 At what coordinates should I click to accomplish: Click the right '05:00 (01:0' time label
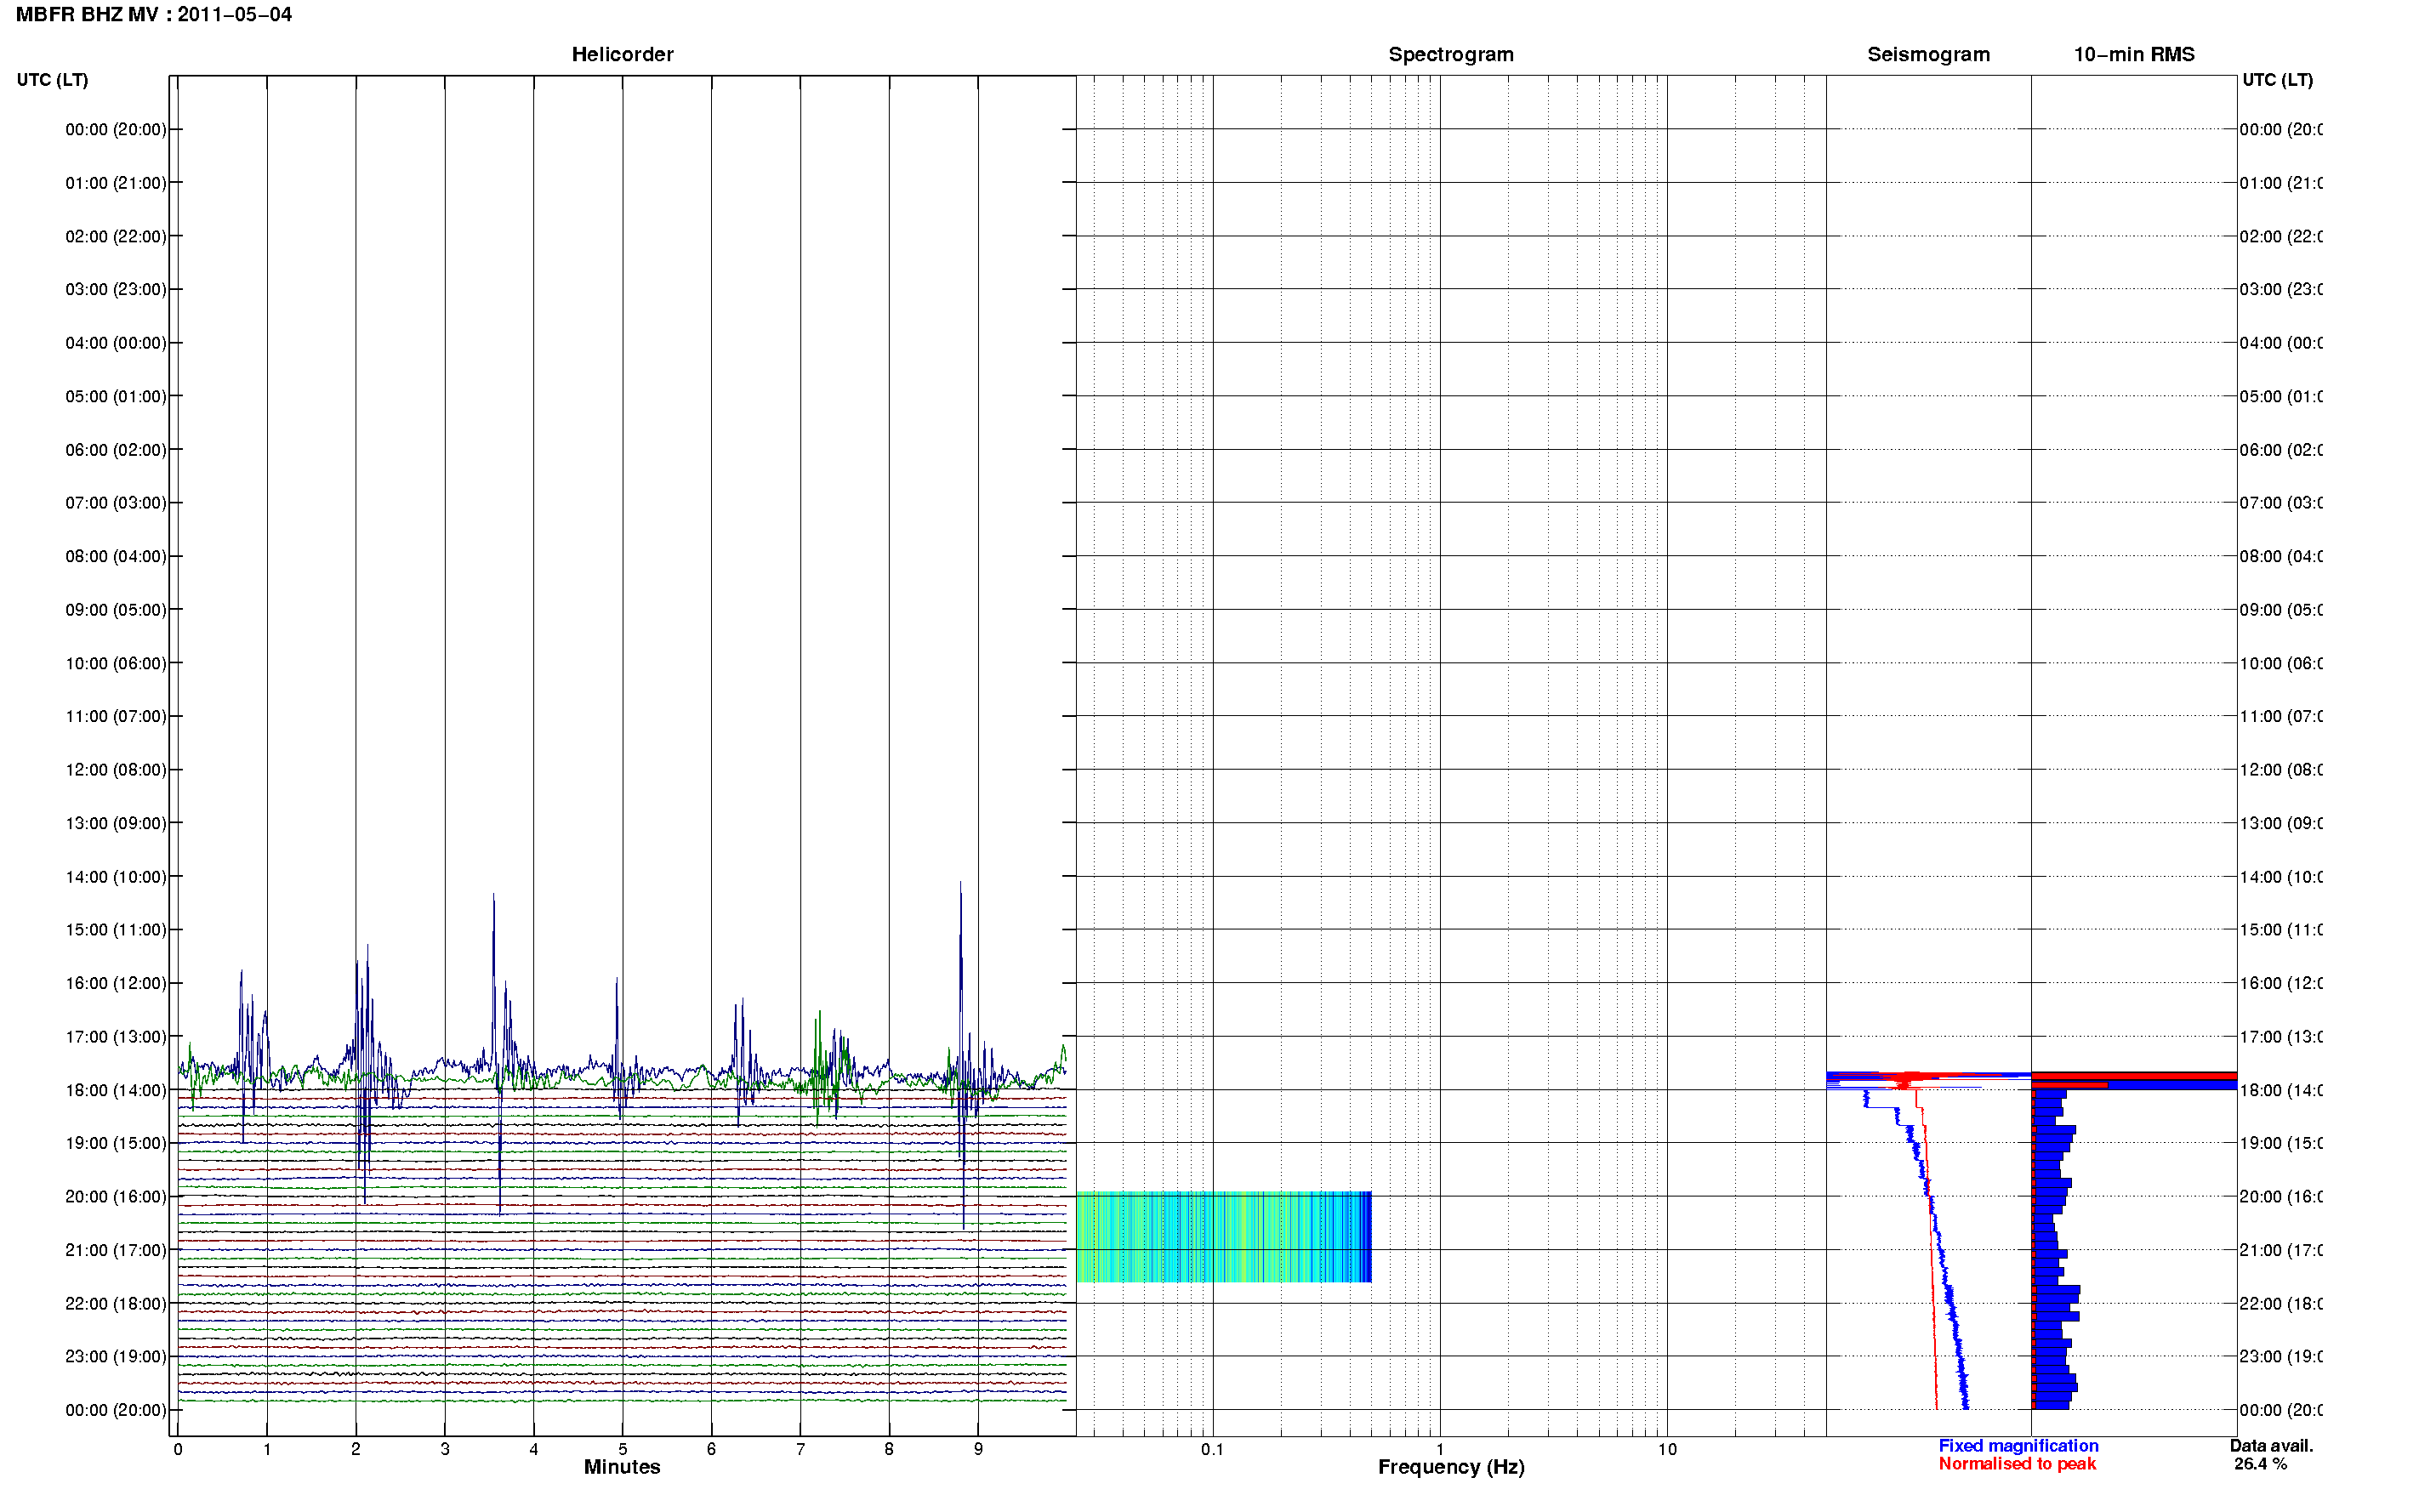pos(2280,396)
